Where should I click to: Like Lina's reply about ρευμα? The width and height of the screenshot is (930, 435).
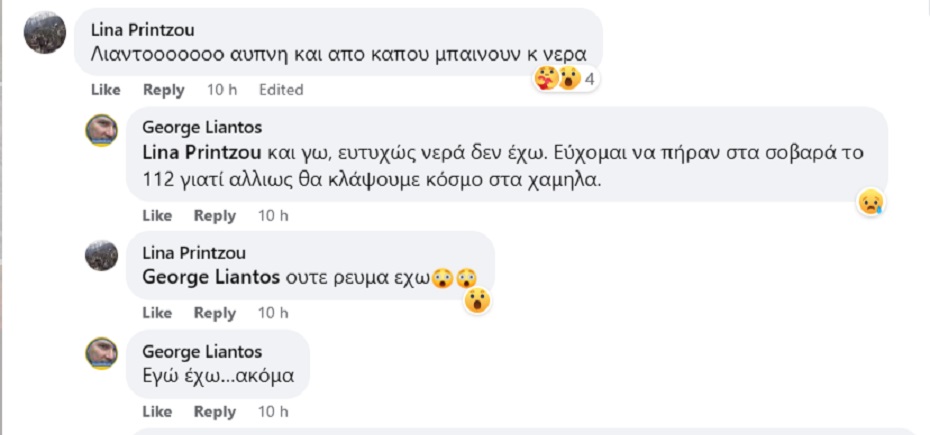157,313
